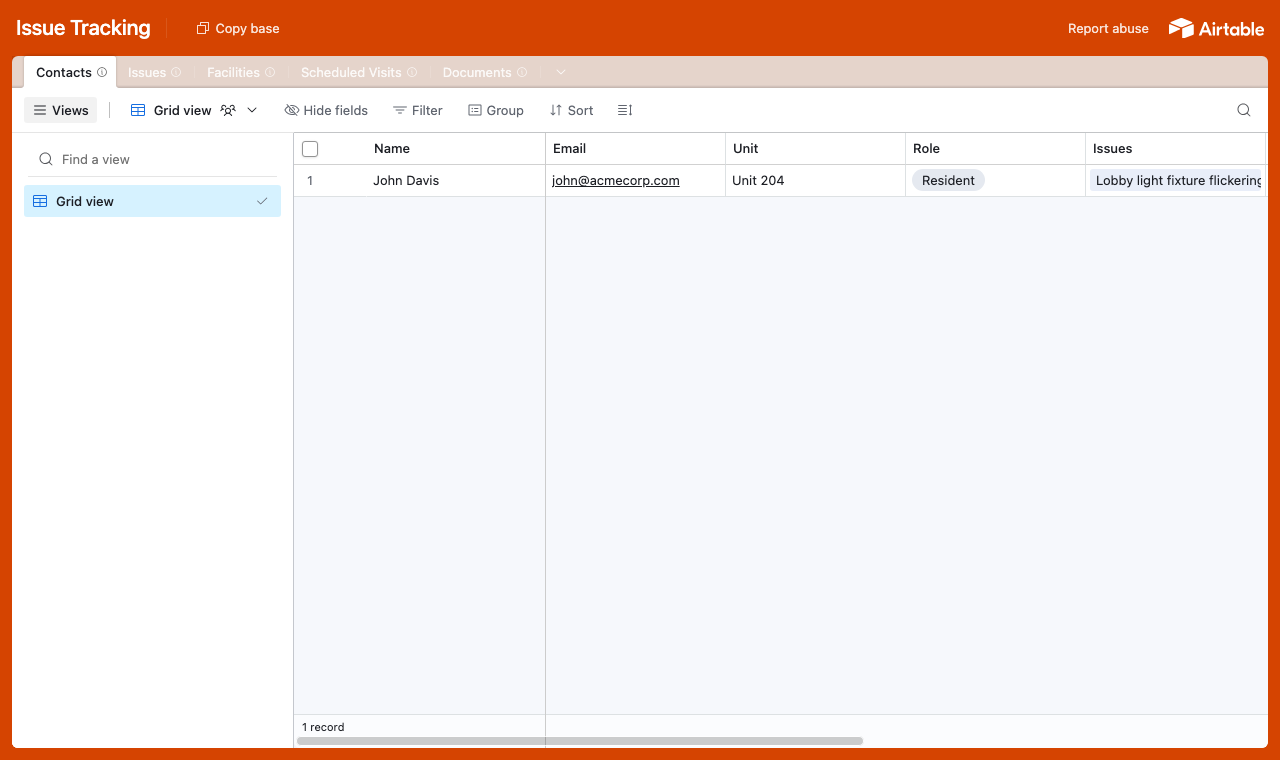Click the Role column header
The width and height of the screenshot is (1280, 760).
[996, 149]
